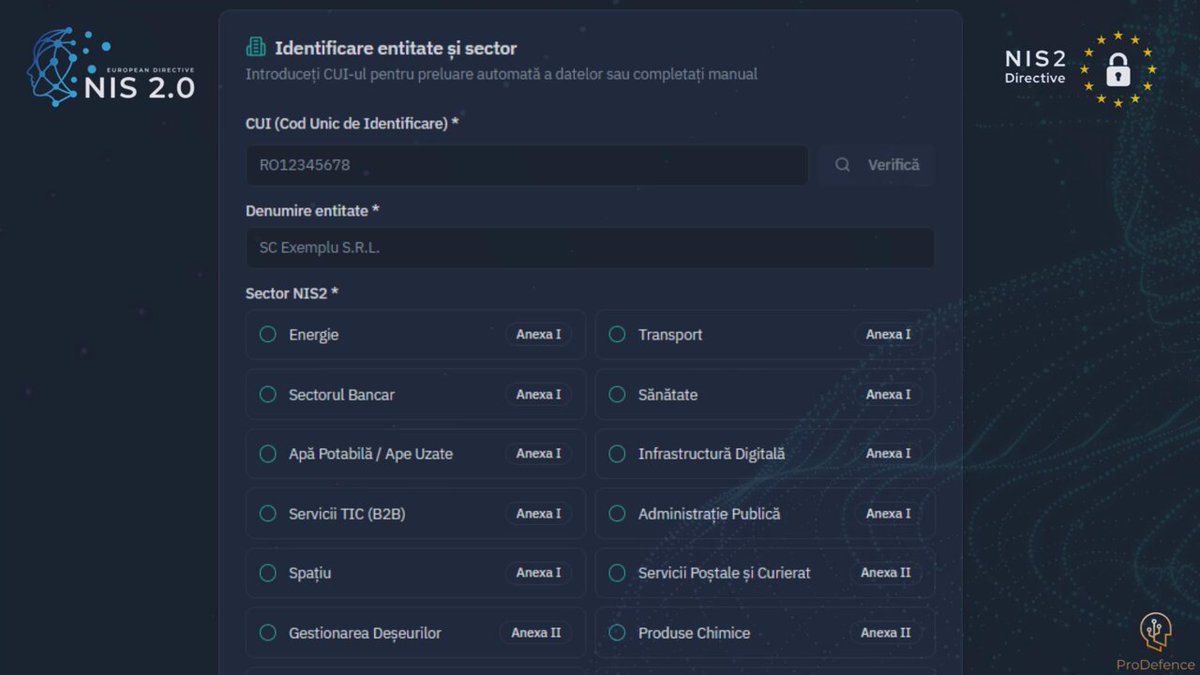Select the Sănătate sector
The width and height of the screenshot is (1200, 675).
point(765,394)
